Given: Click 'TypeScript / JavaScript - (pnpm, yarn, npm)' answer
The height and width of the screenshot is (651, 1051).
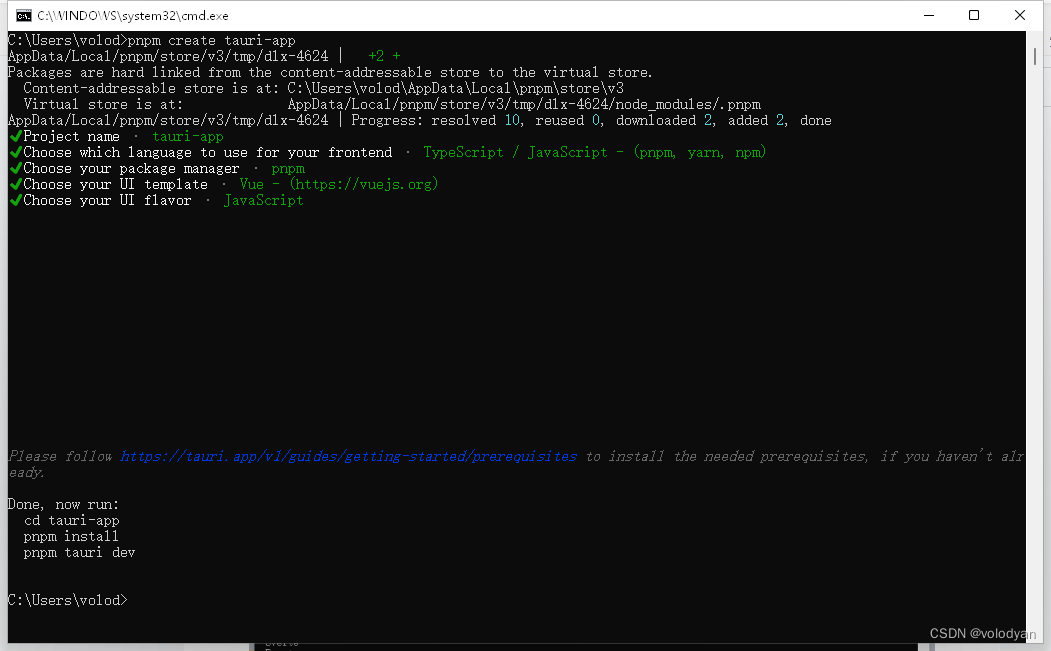Looking at the screenshot, I should click(595, 153).
